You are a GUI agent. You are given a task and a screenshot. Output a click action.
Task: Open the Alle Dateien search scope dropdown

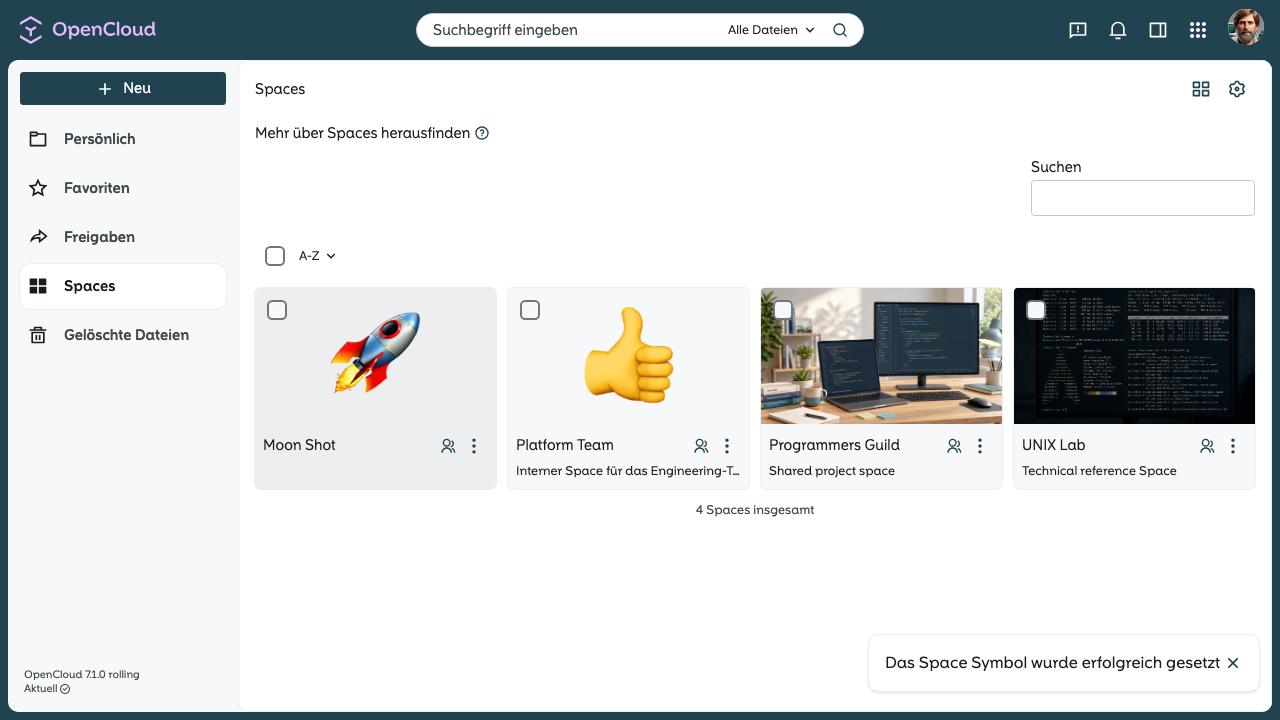coord(771,30)
